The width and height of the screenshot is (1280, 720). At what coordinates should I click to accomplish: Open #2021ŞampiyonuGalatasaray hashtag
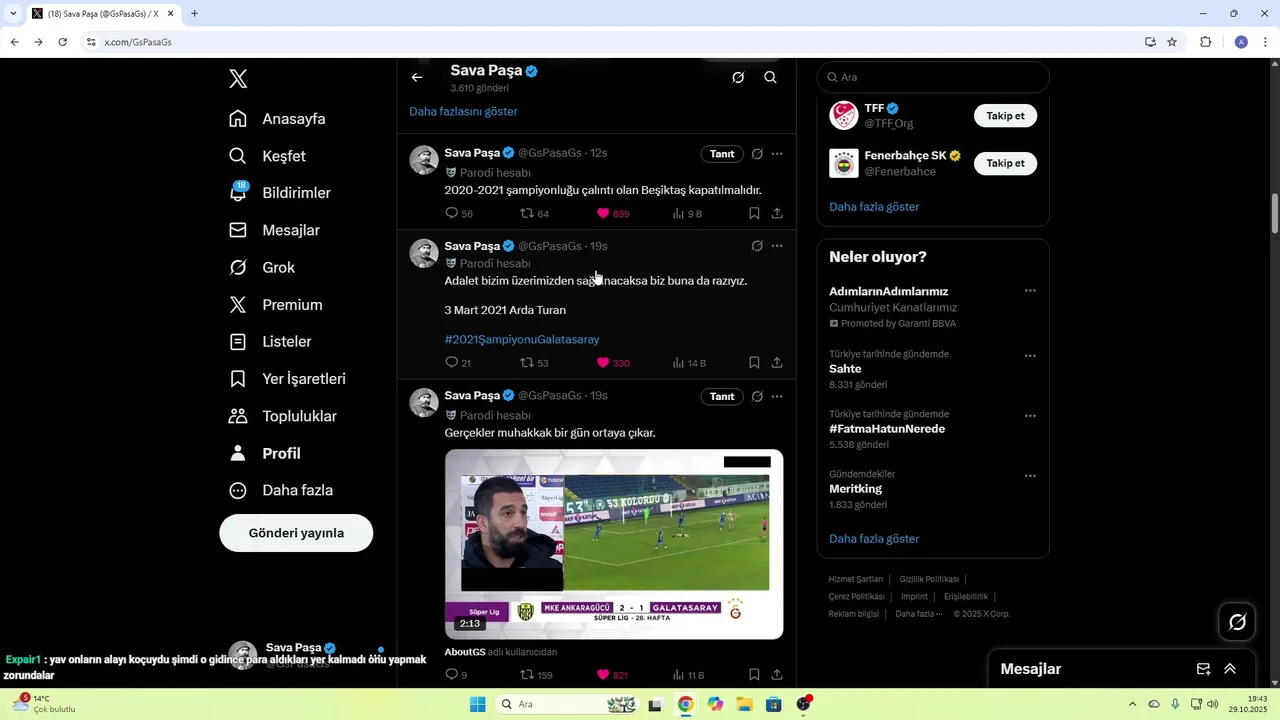pyautogui.click(x=522, y=340)
